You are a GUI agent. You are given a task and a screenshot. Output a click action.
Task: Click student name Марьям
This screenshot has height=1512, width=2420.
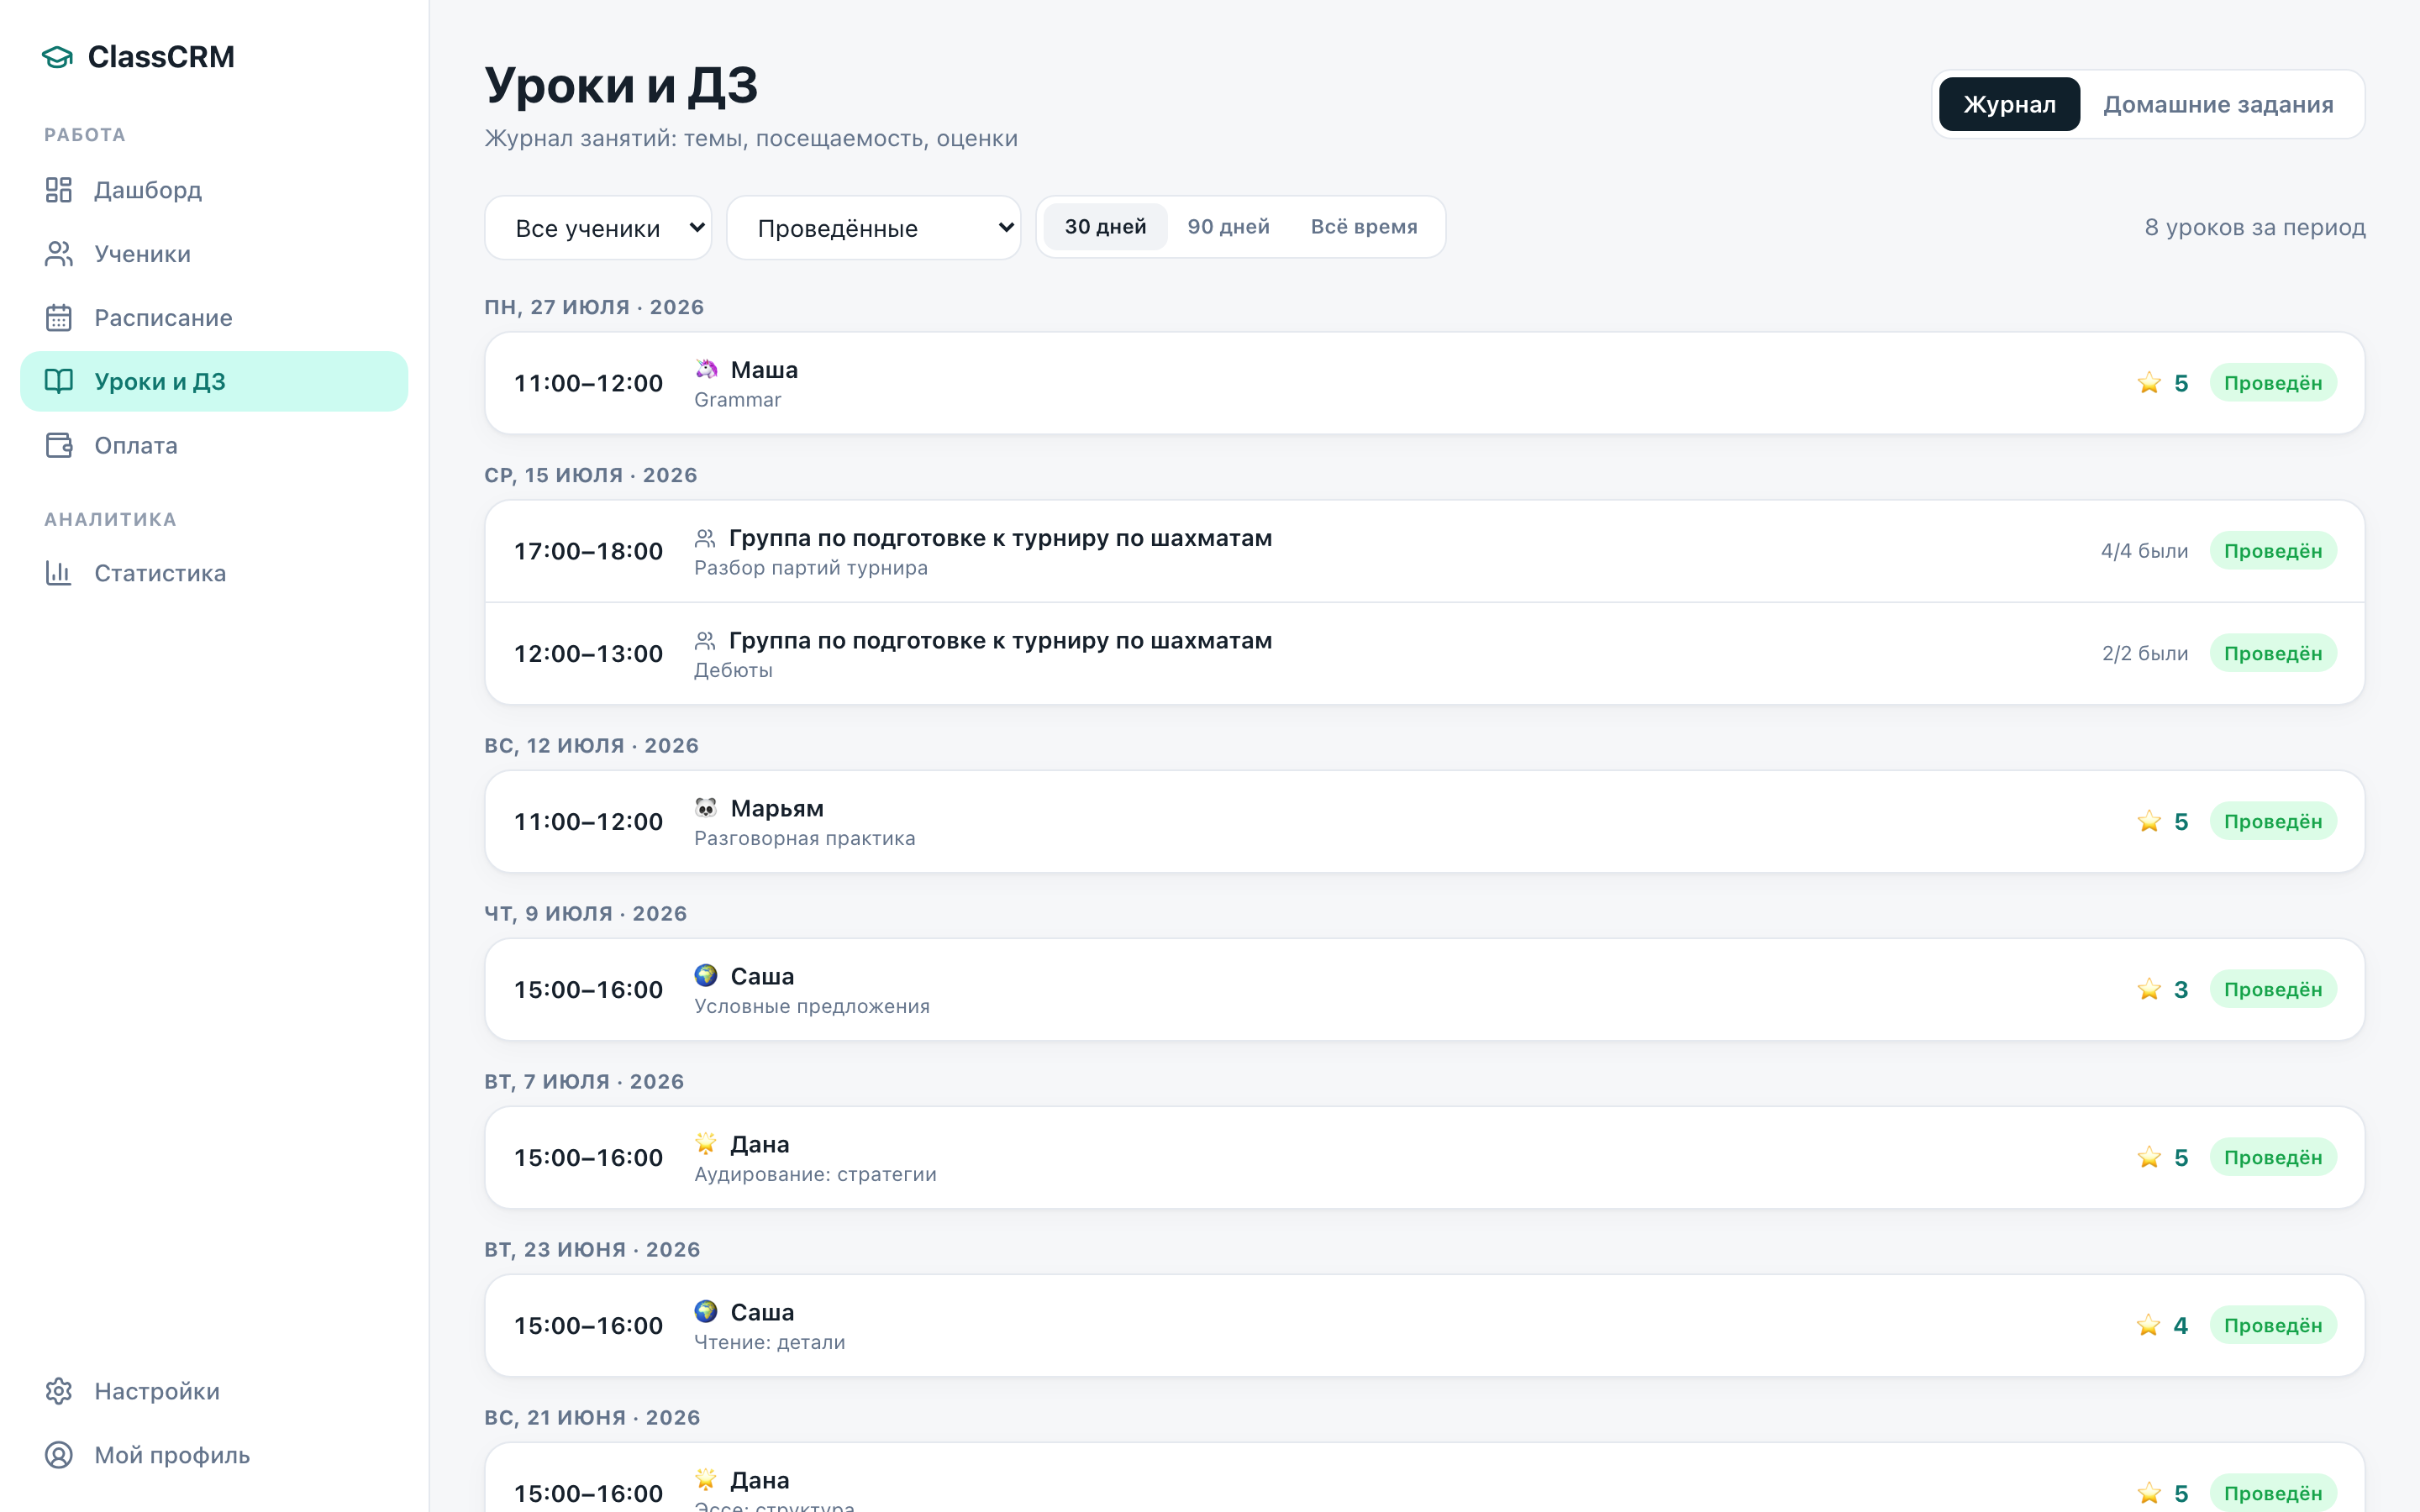[777, 808]
